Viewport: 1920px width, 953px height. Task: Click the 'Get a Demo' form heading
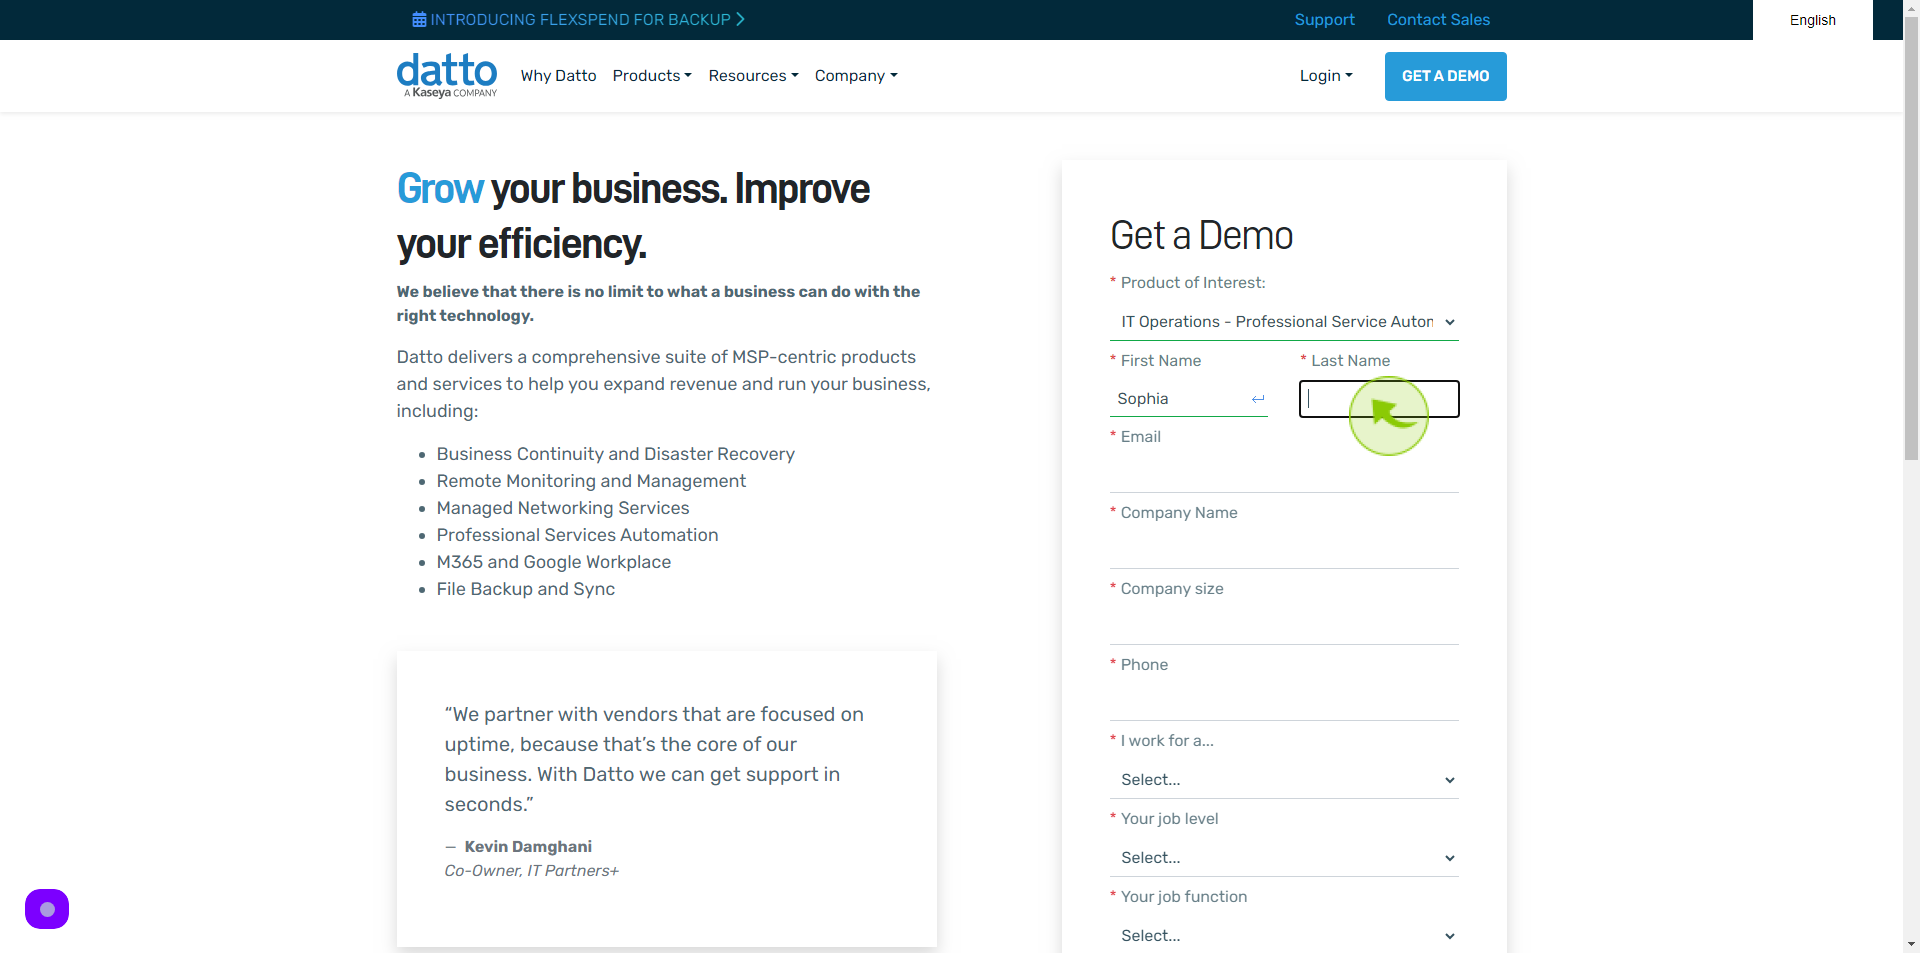(1201, 236)
